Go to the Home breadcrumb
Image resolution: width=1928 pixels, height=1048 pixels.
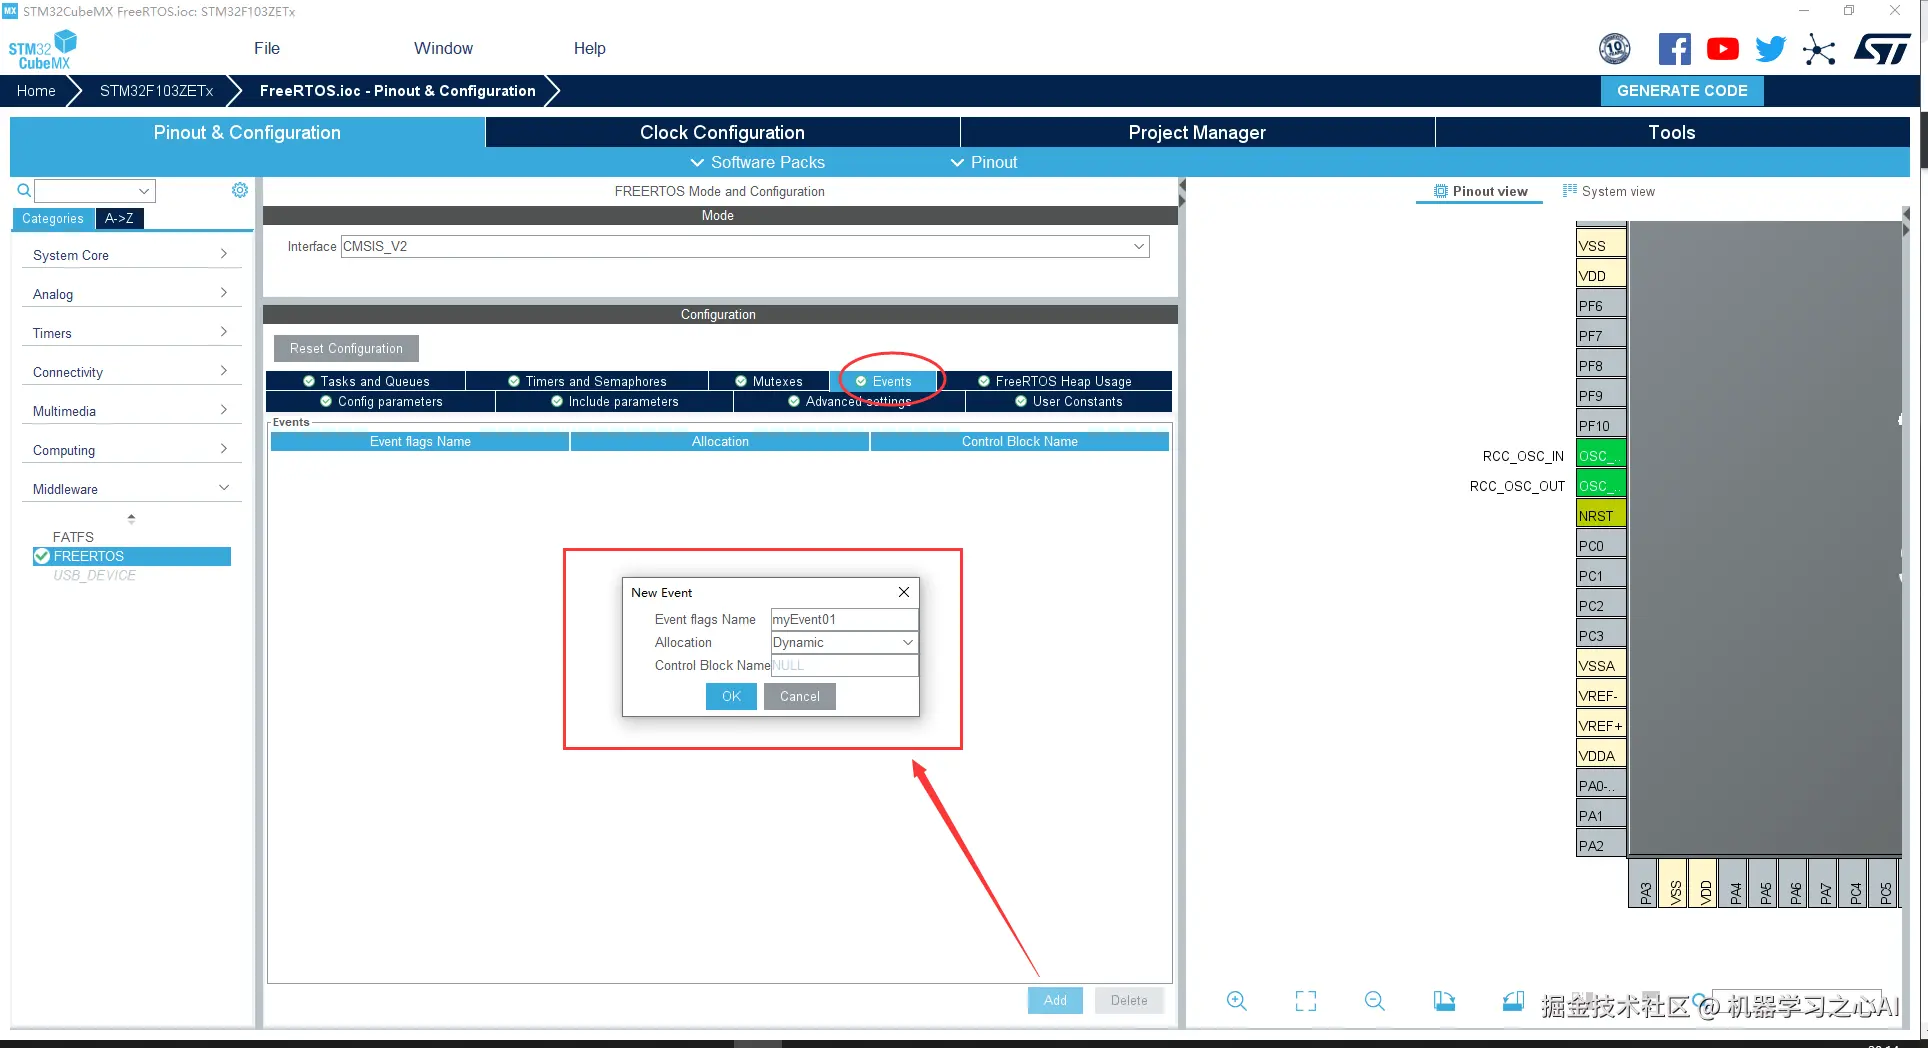tap(36, 91)
